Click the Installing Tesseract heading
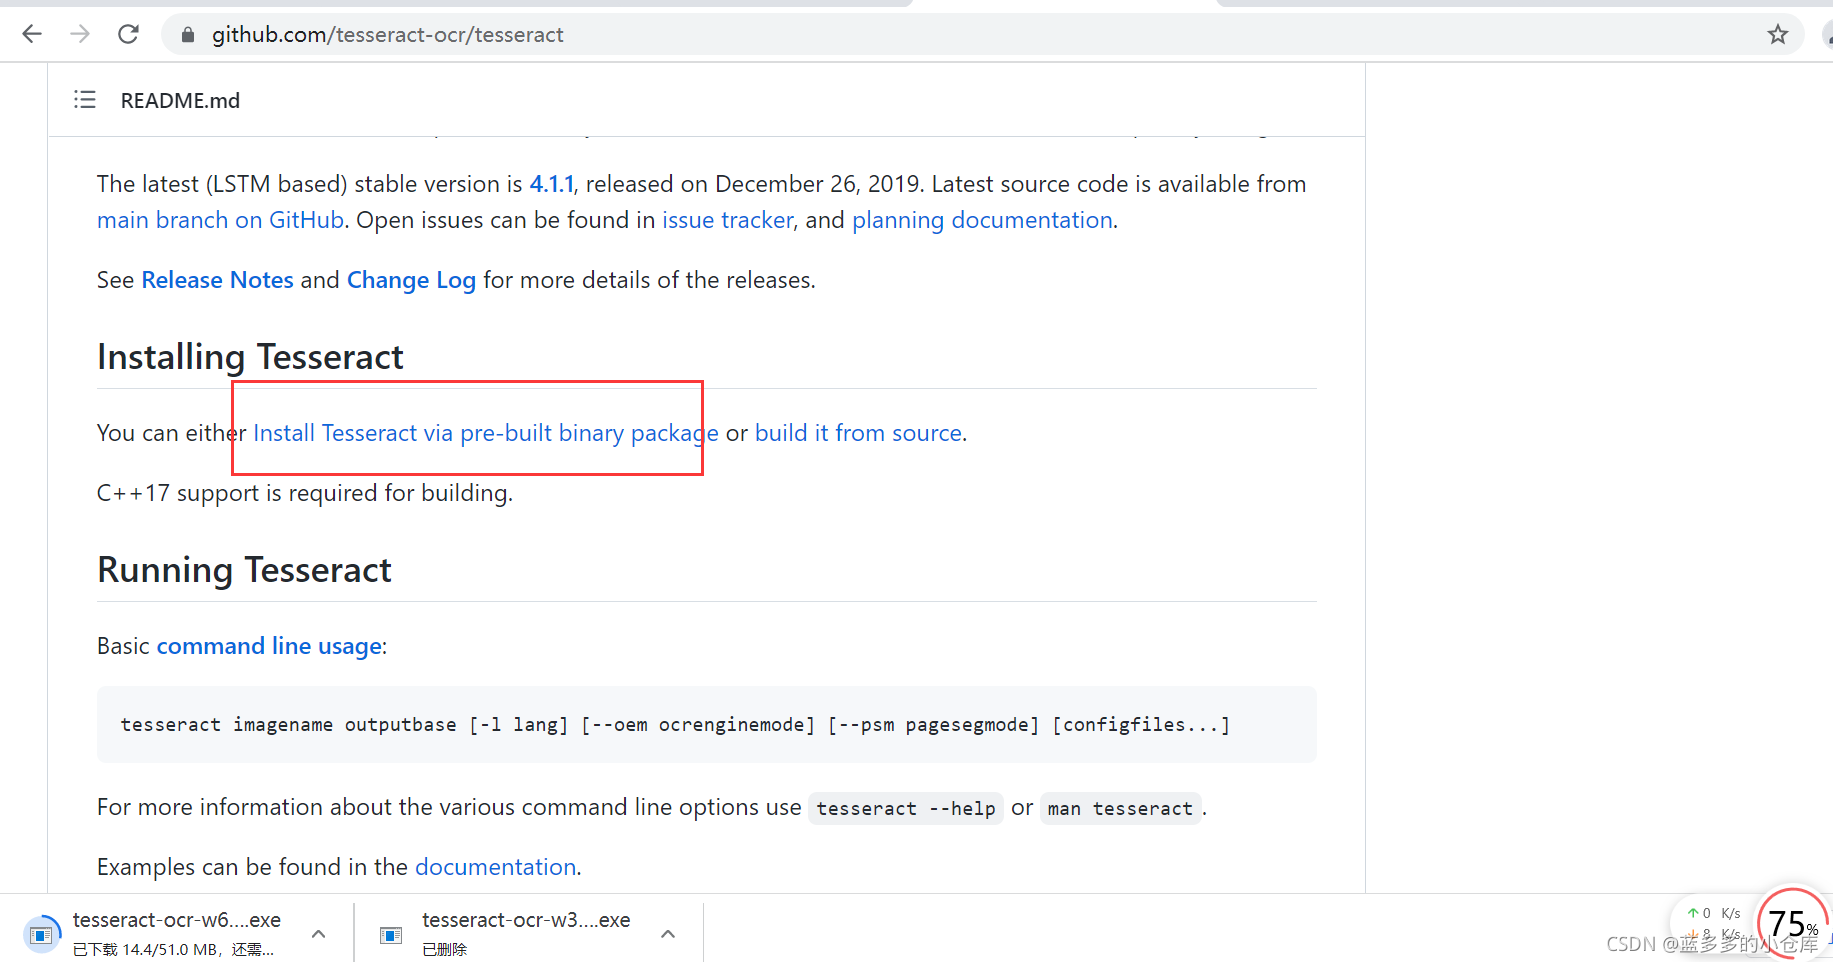The width and height of the screenshot is (1833, 962). pos(250,357)
